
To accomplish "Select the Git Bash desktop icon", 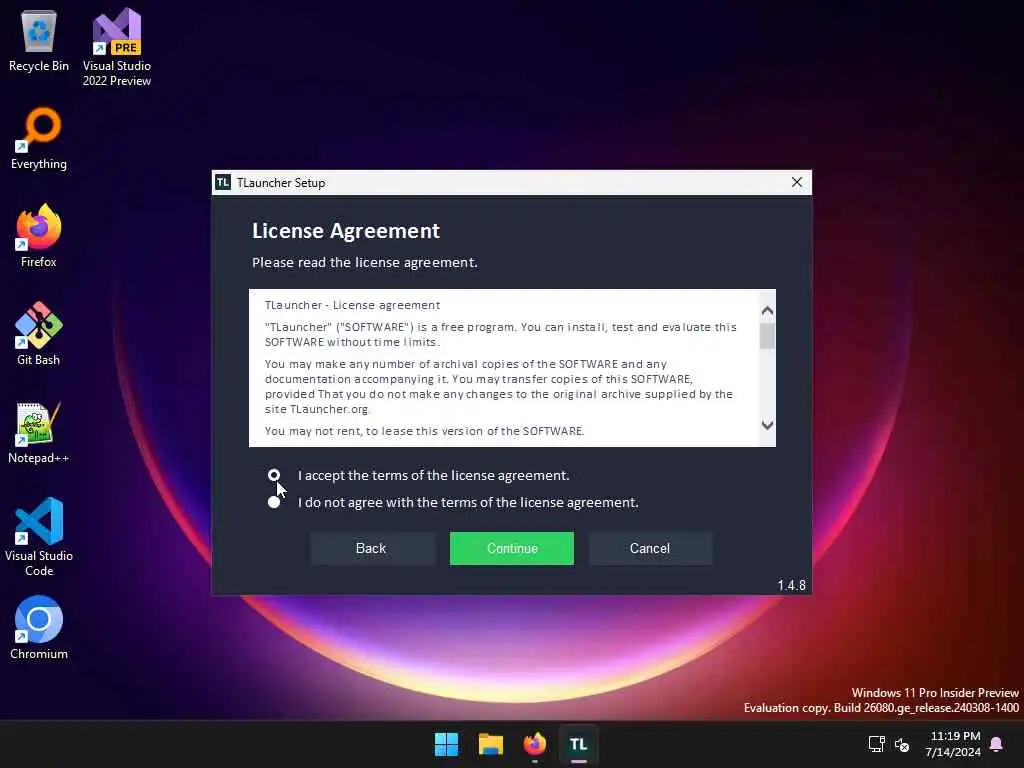I will 39,334.
